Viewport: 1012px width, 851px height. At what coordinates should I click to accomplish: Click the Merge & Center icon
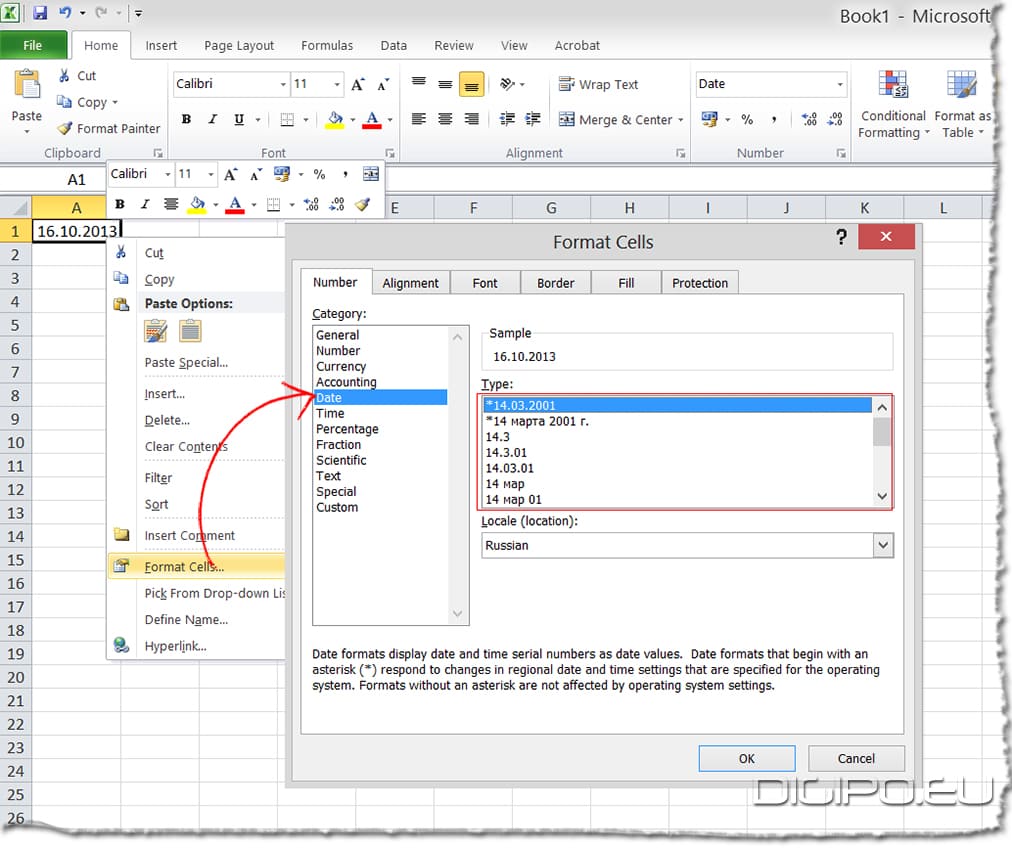tap(567, 119)
